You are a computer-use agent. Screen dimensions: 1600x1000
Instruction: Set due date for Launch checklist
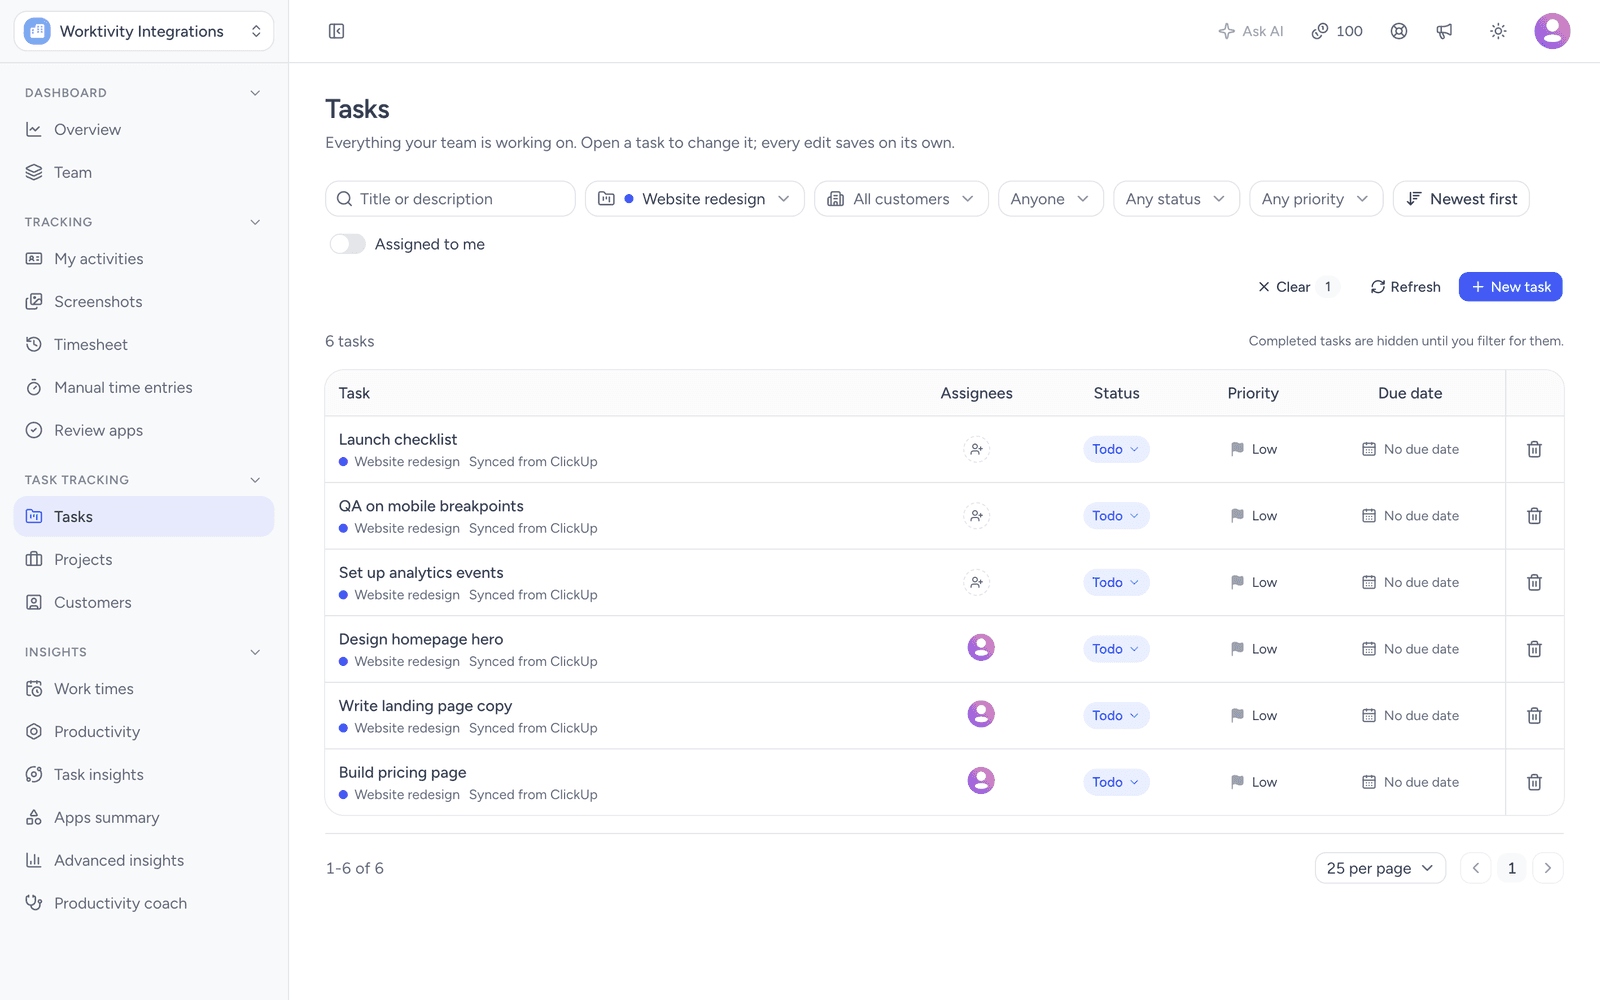click(1410, 449)
